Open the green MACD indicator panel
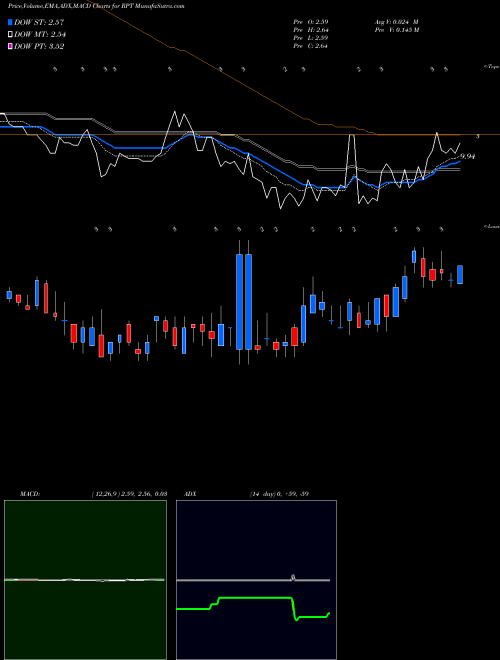 pyautogui.click(x=85, y=580)
